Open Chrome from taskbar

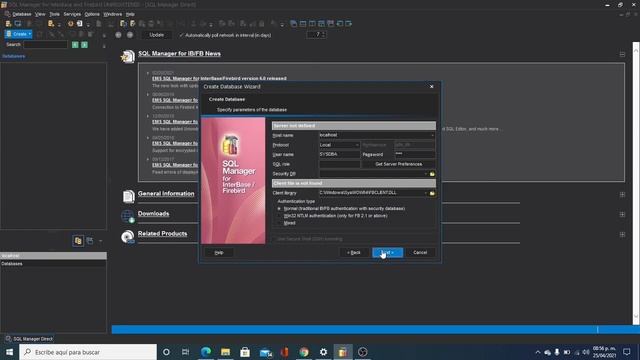pos(304,352)
